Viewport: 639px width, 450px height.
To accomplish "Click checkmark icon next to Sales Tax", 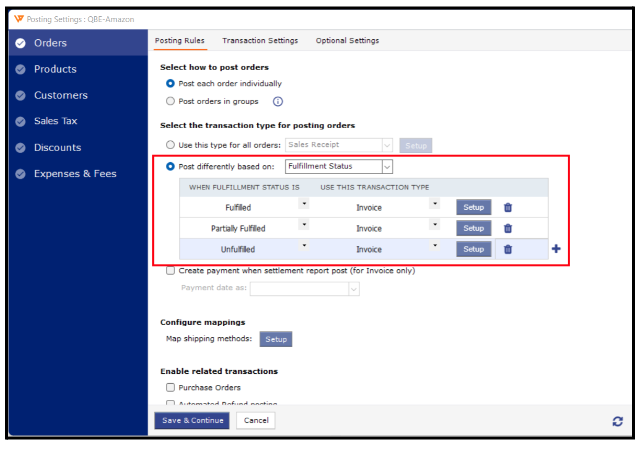I will 21,122.
